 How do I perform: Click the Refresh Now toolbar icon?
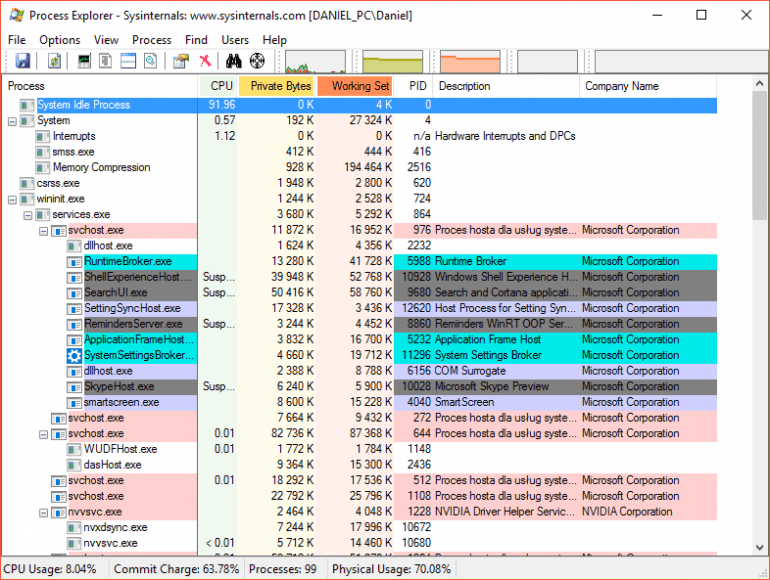(54, 61)
